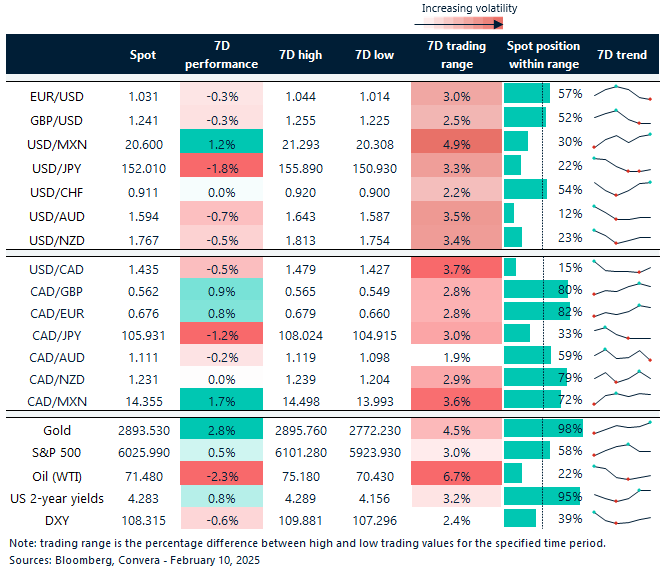Select the 7D trading range column header
Viewport: 671px width, 585px height.
click(x=456, y=55)
